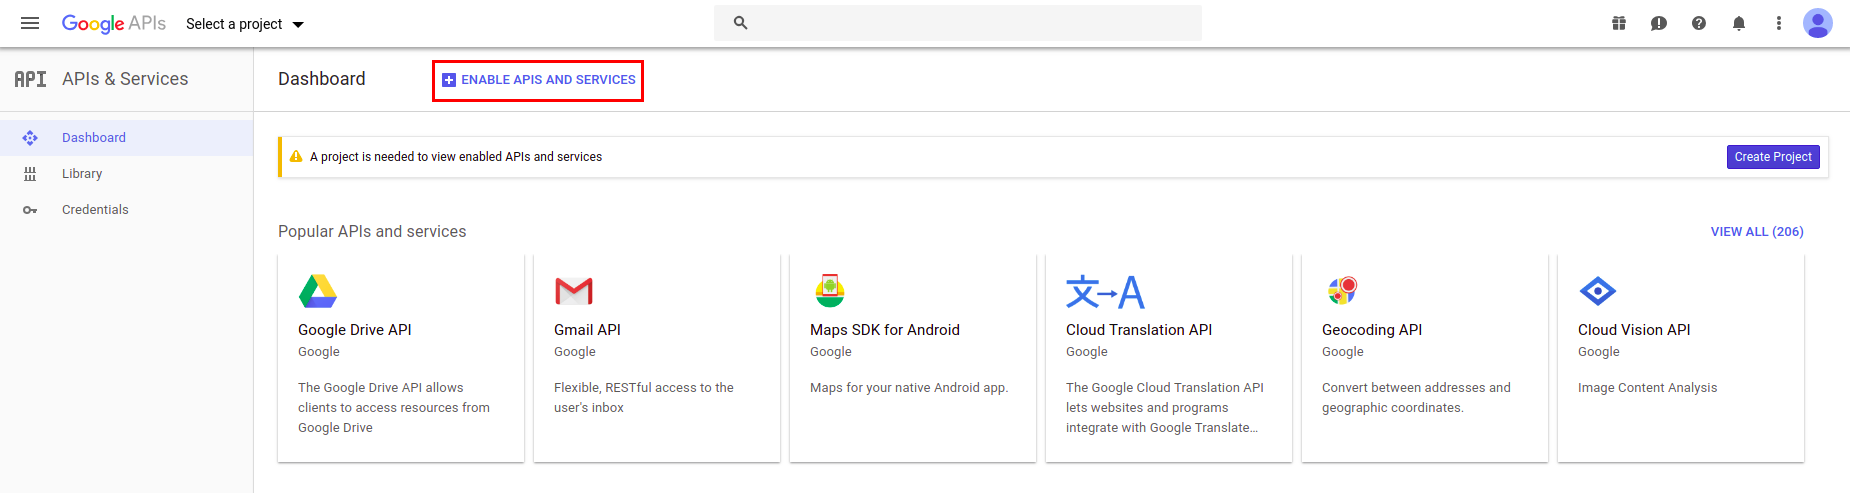This screenshot has width=1850, height=493.
Task: Click the Library sidebar icon
Action: [30, 174]
